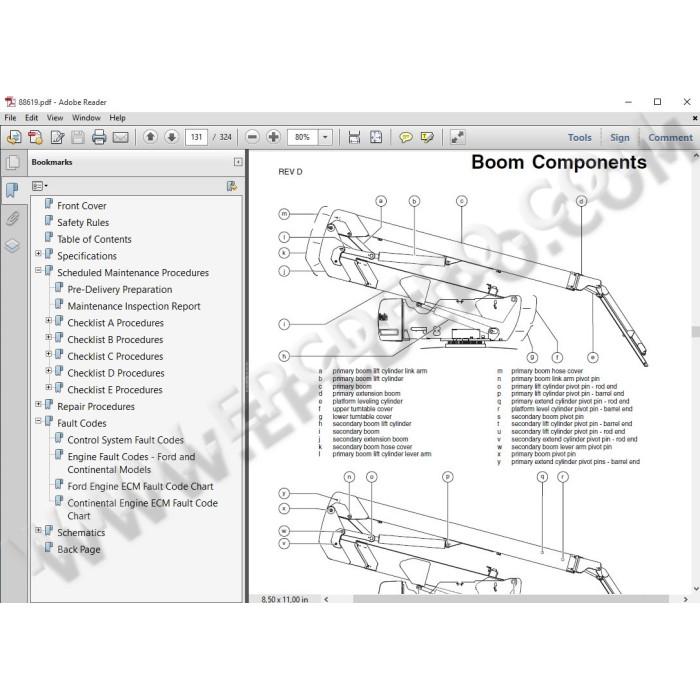Open the Edit menu

[31, 118]
